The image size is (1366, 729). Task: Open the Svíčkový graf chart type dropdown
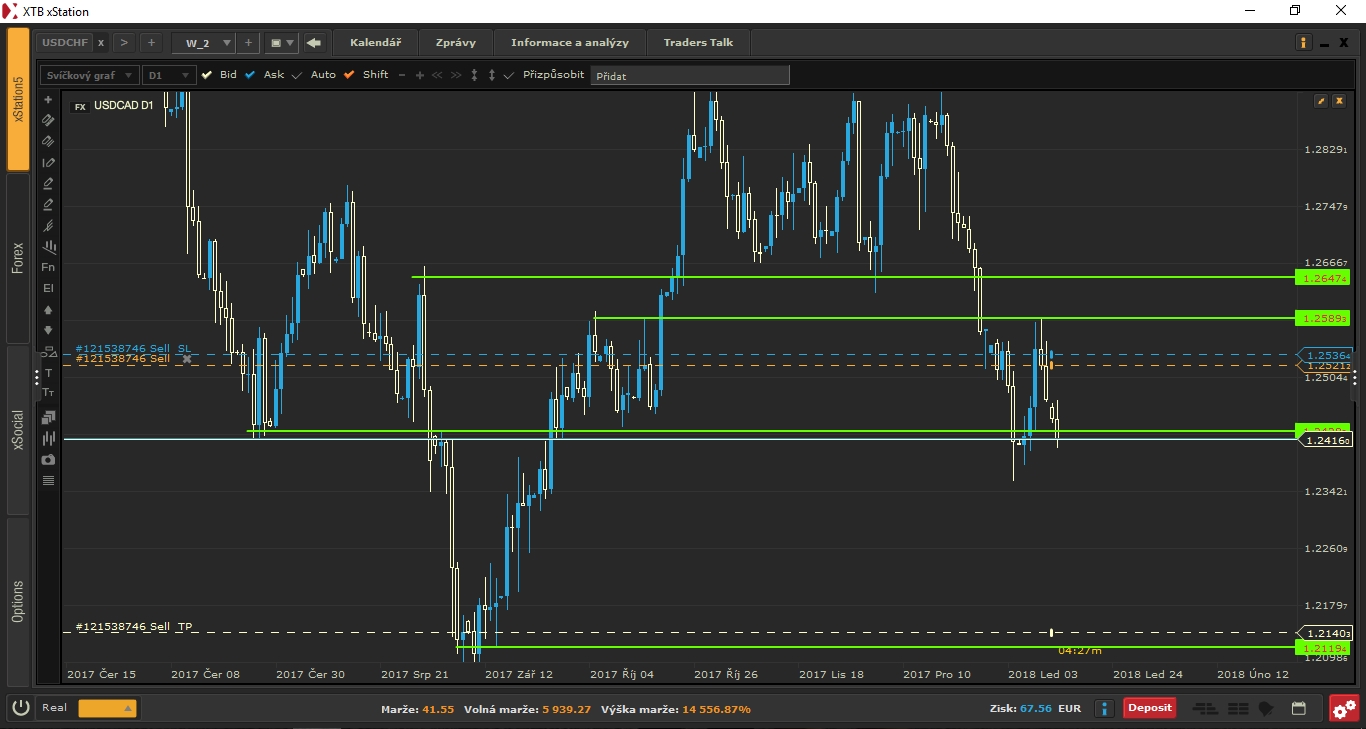coord(88,75)
